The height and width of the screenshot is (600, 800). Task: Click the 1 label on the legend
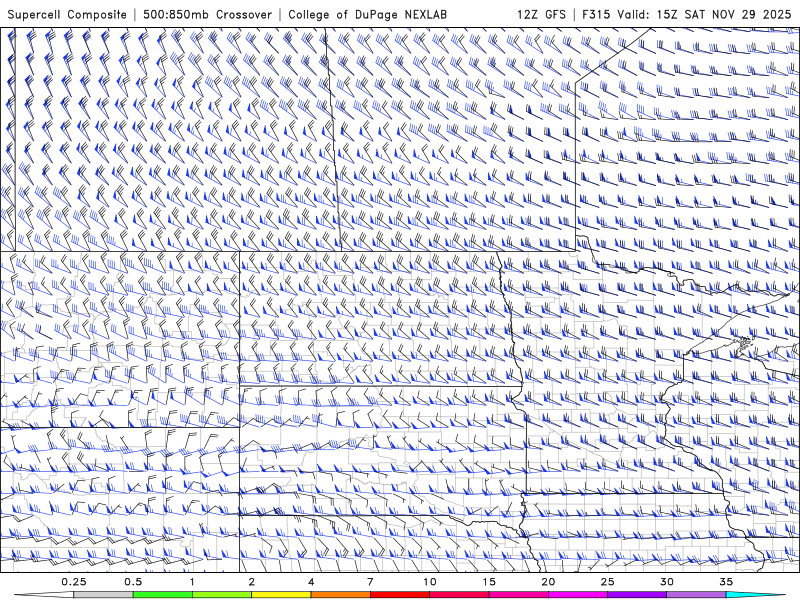(x=192, y=582)
